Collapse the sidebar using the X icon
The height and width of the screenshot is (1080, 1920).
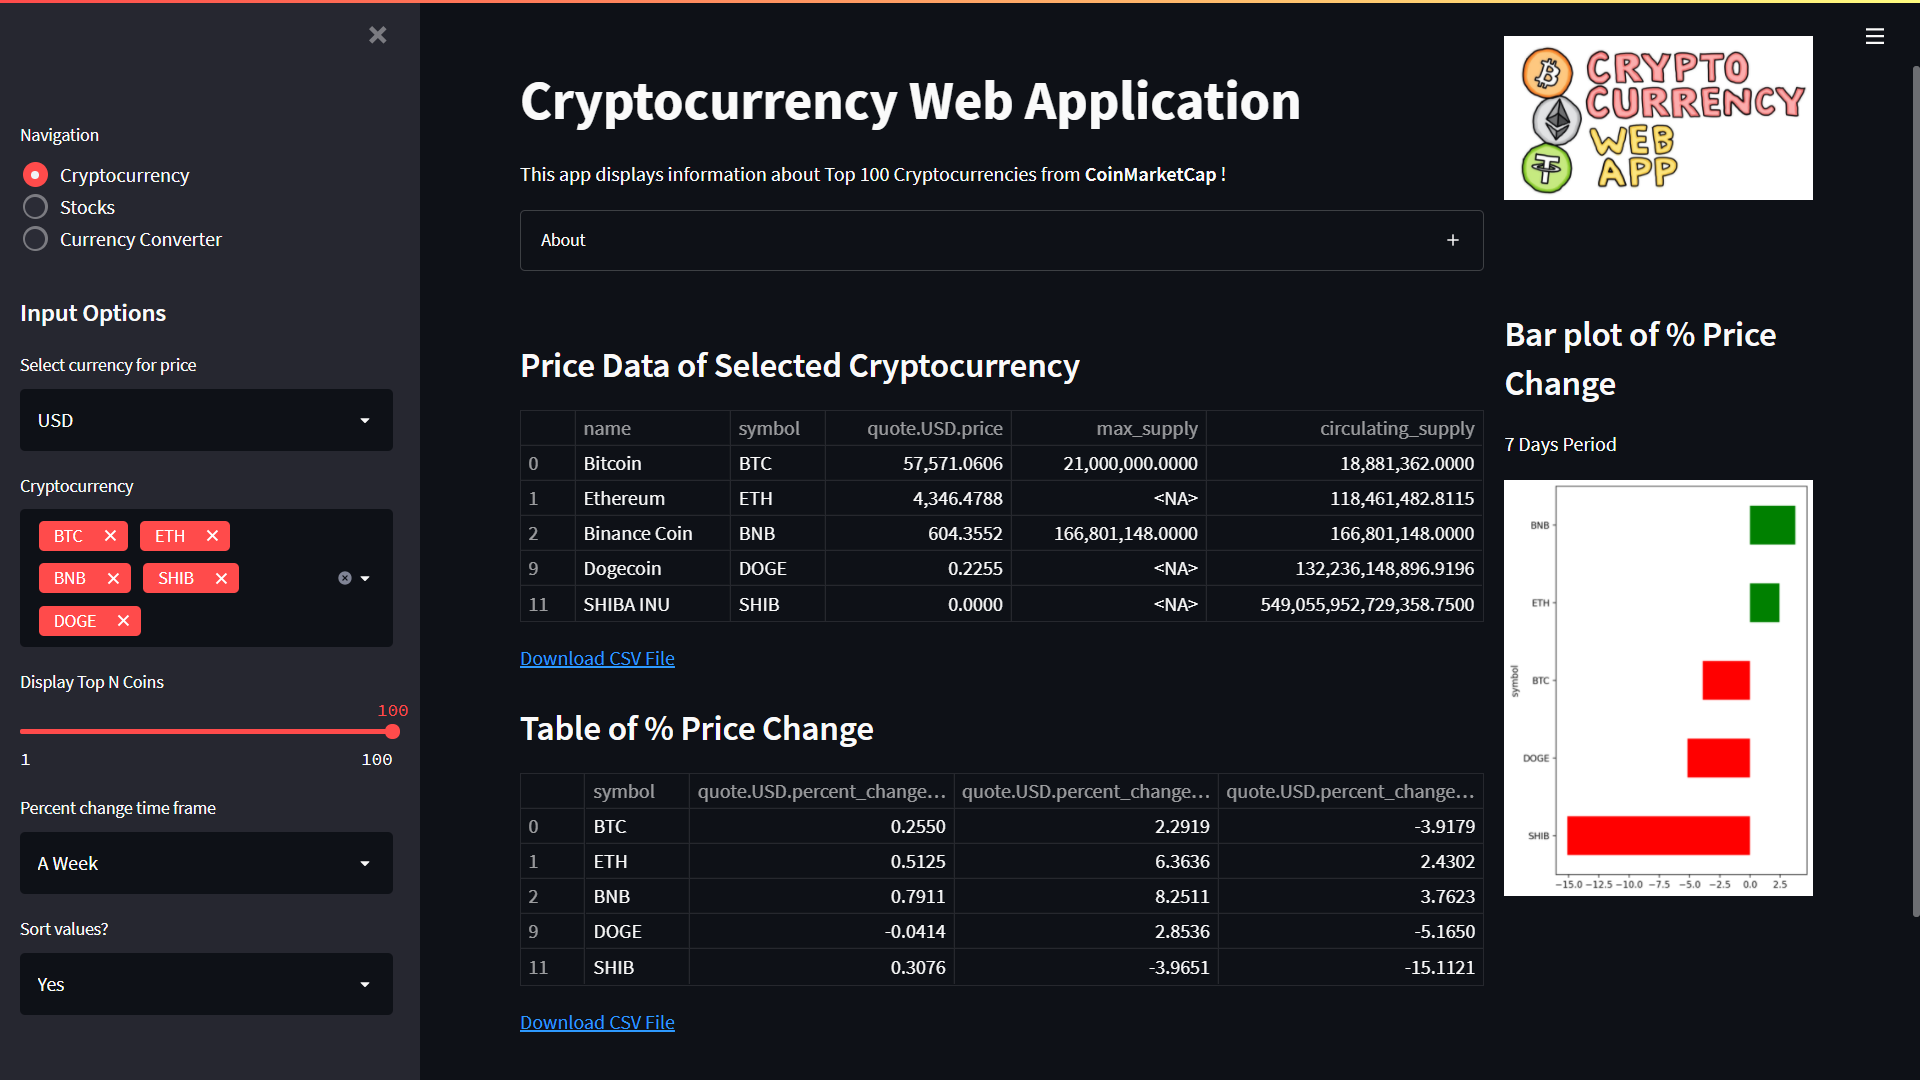[378, 35]
